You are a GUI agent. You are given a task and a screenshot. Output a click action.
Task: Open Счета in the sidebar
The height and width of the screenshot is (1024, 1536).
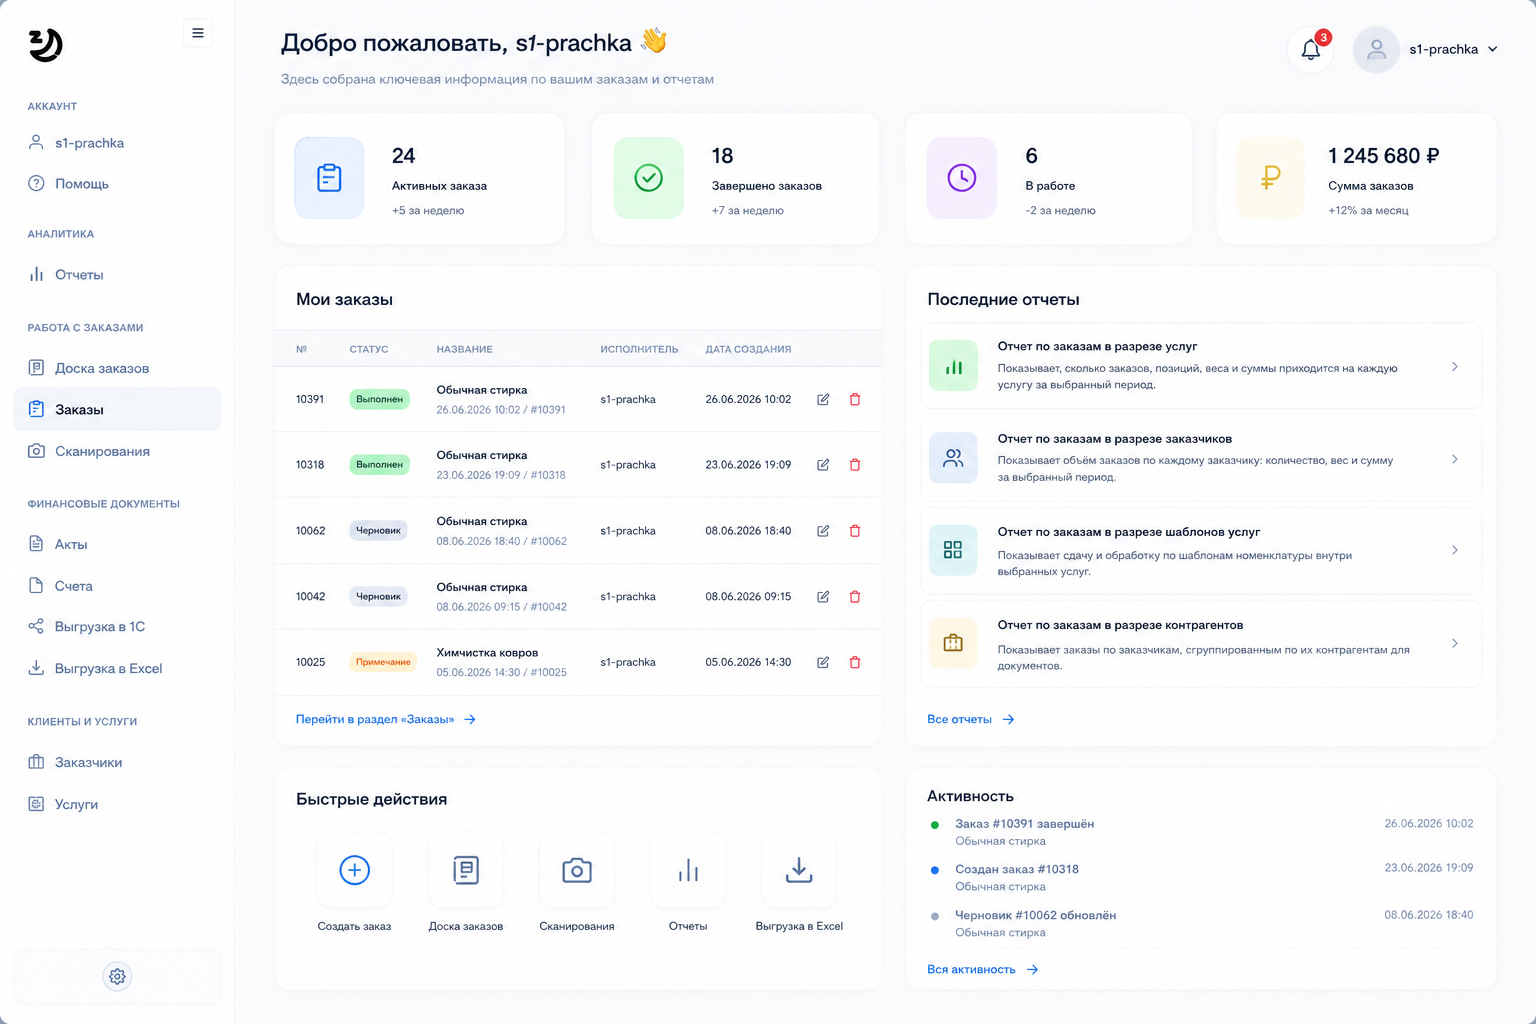pyautogui.click(x=117, y=586)
